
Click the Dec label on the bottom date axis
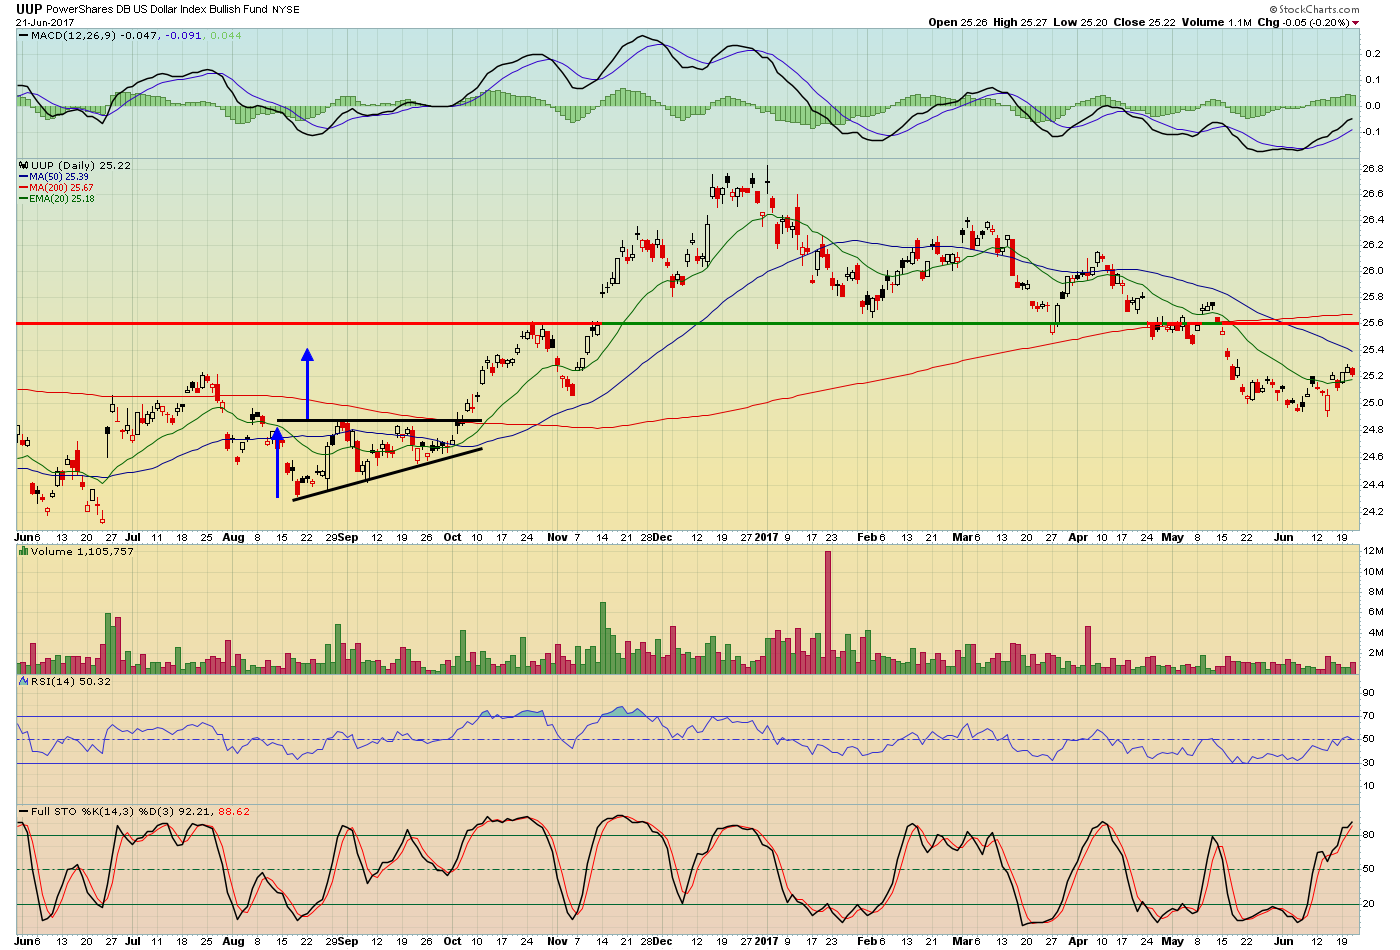click(662, 941)
